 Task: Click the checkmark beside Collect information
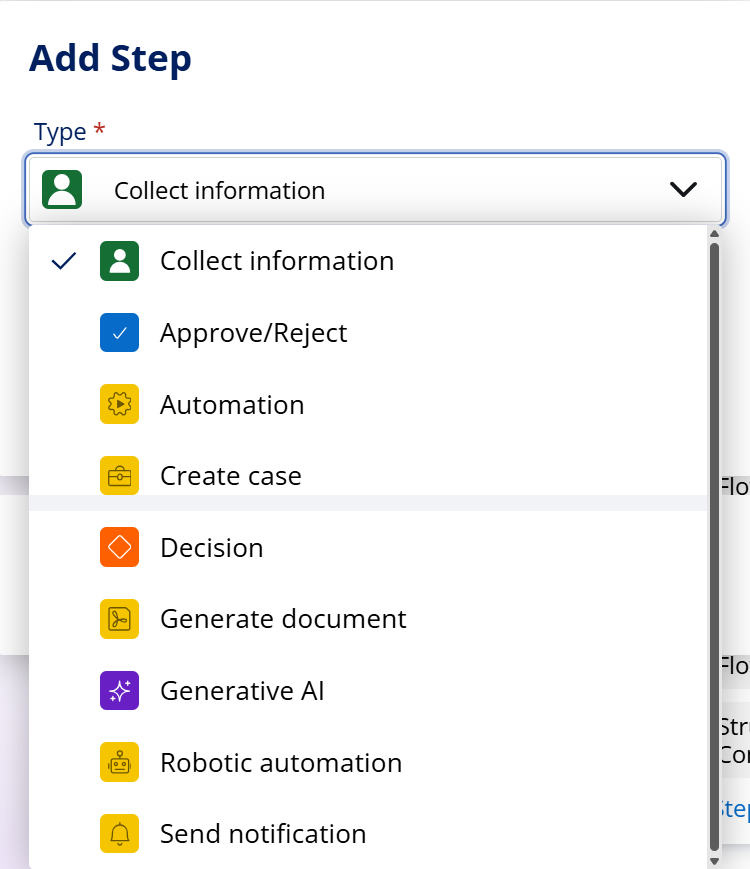tap(64, 261)
